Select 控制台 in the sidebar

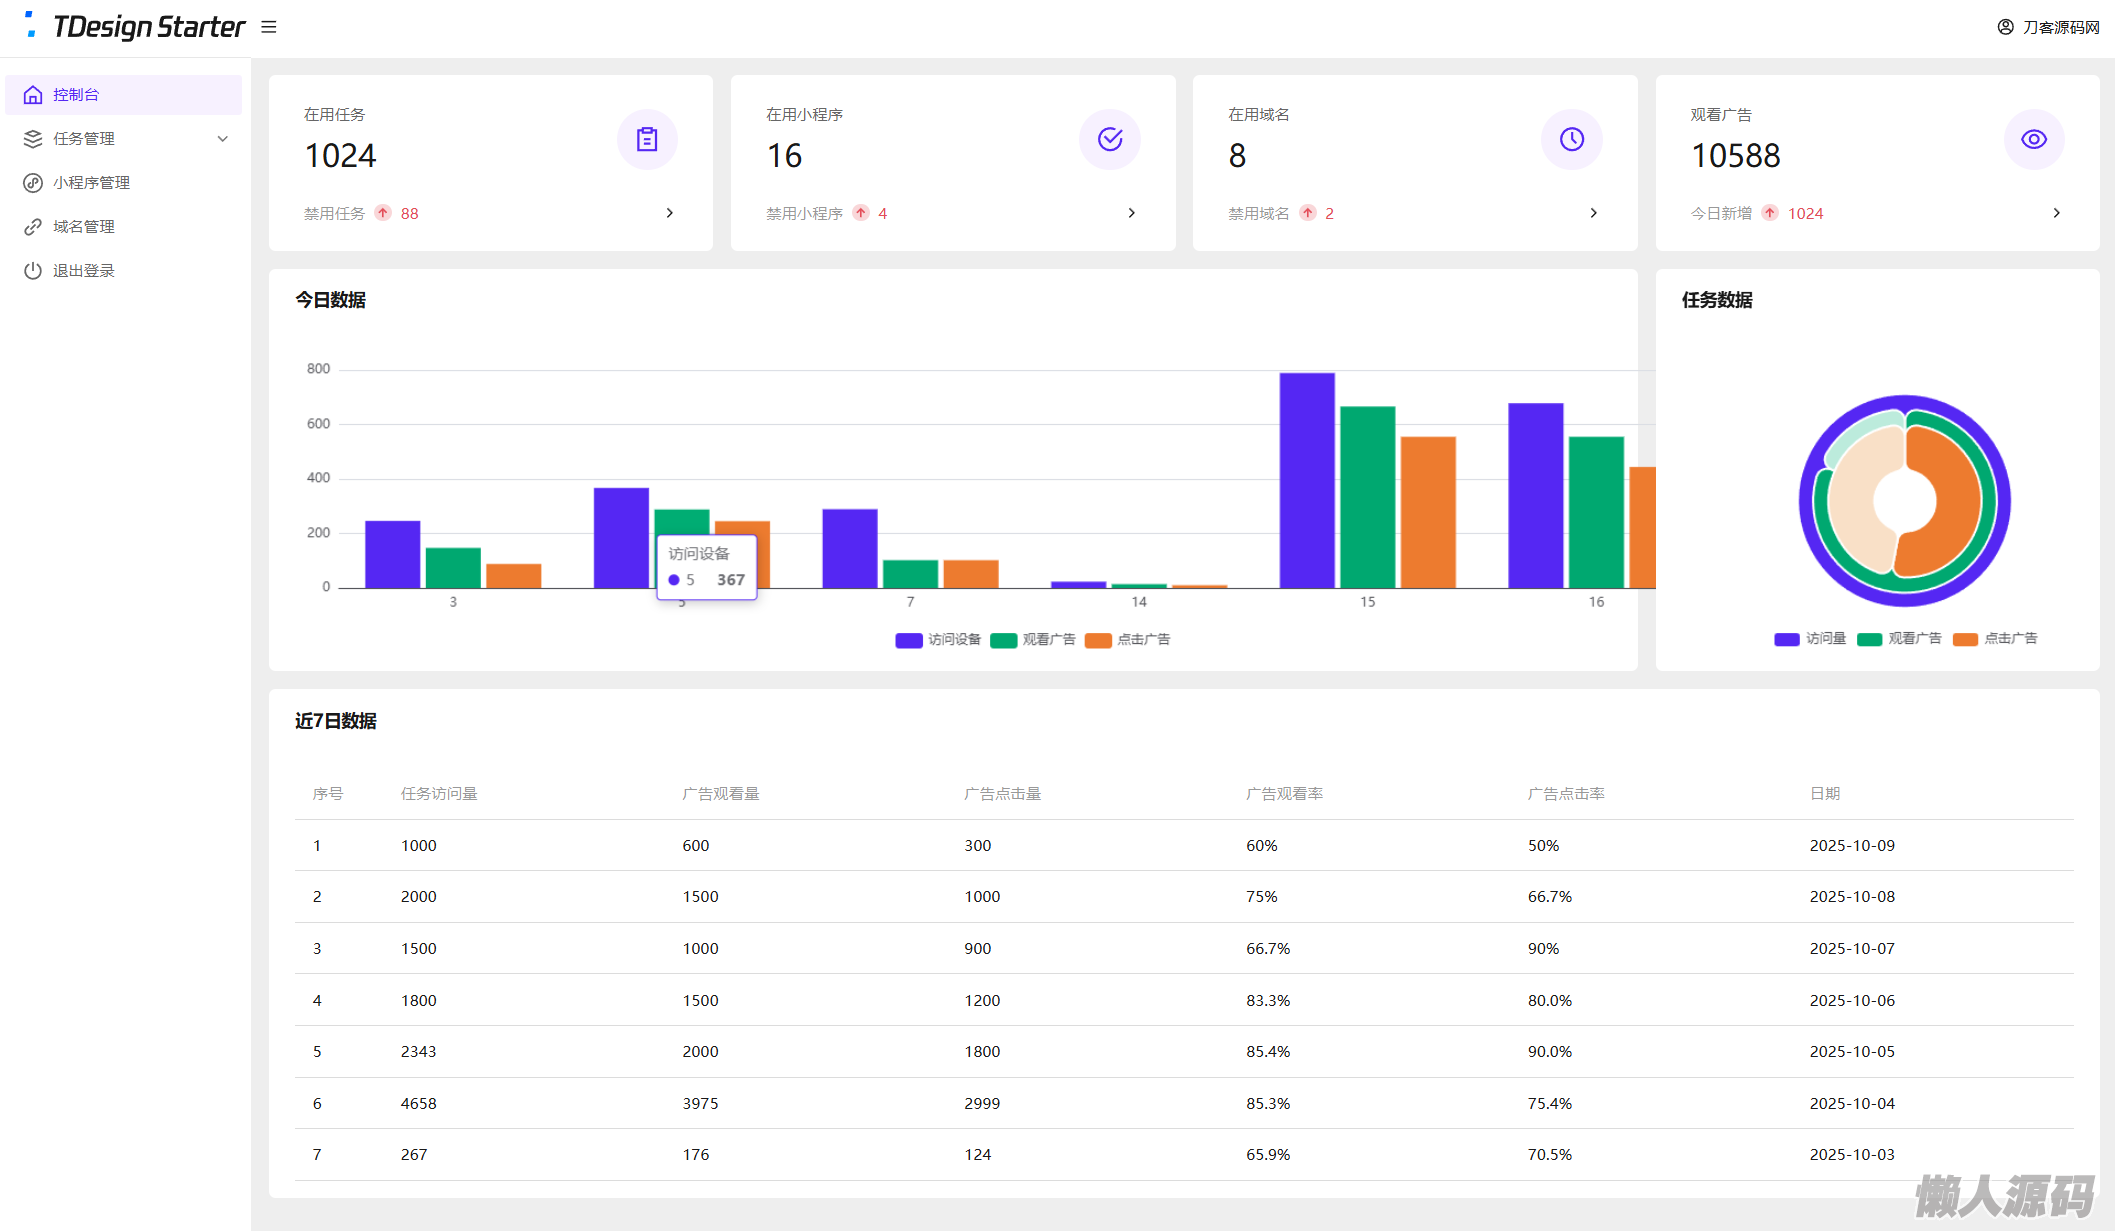tap(76, 95)
